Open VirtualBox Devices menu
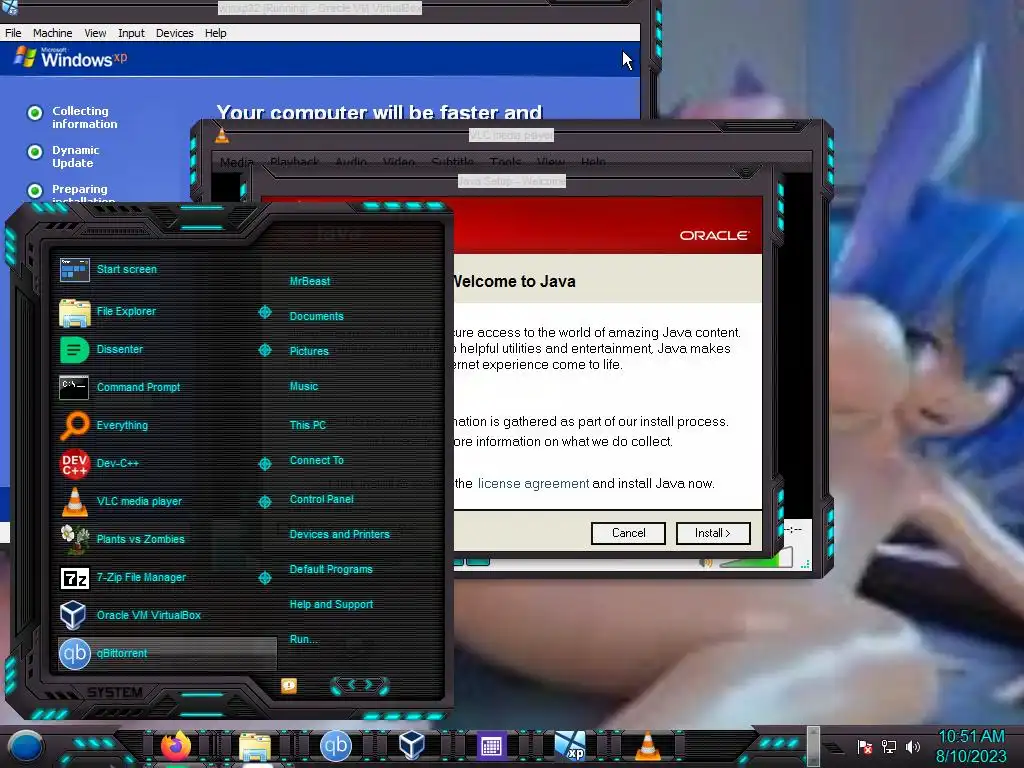This screenshot has height=768, width=1024. (x=174, y=33)
